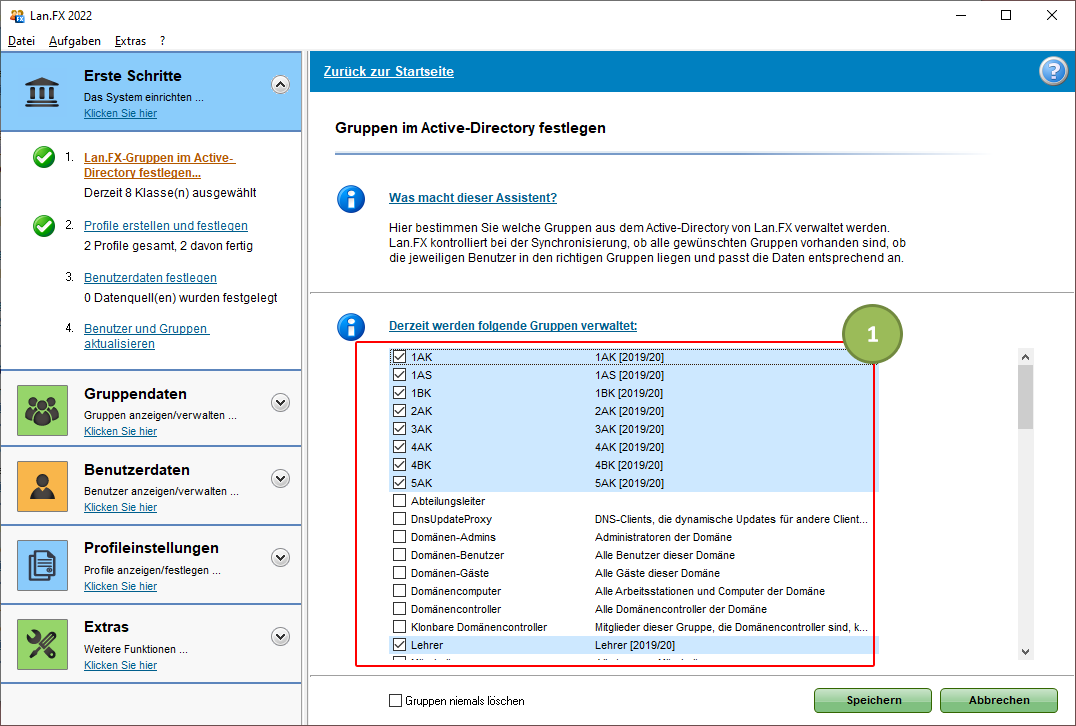The width and height of the screenshot is (1076, 726).
Task: Click 'Was macht dieser Assistent?' link
Action: pyautogui.click(x=473, y=198)
